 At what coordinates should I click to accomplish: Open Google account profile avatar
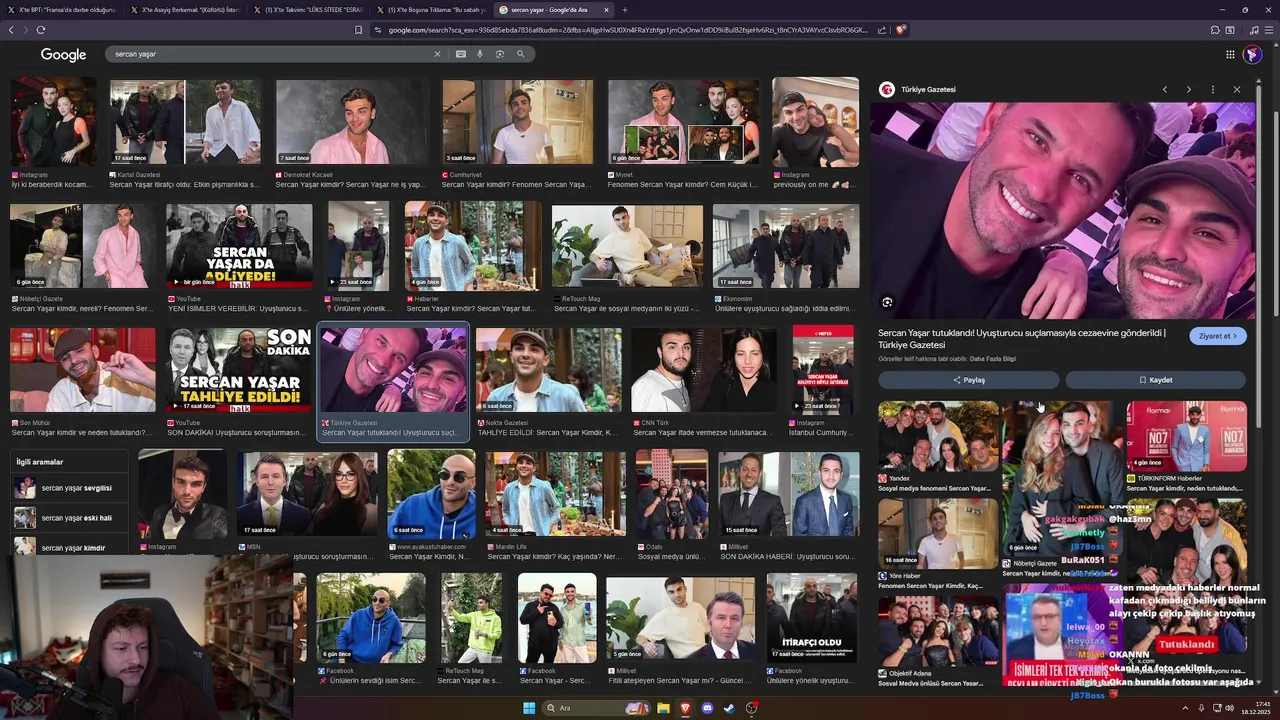[x=1252, y=54]
